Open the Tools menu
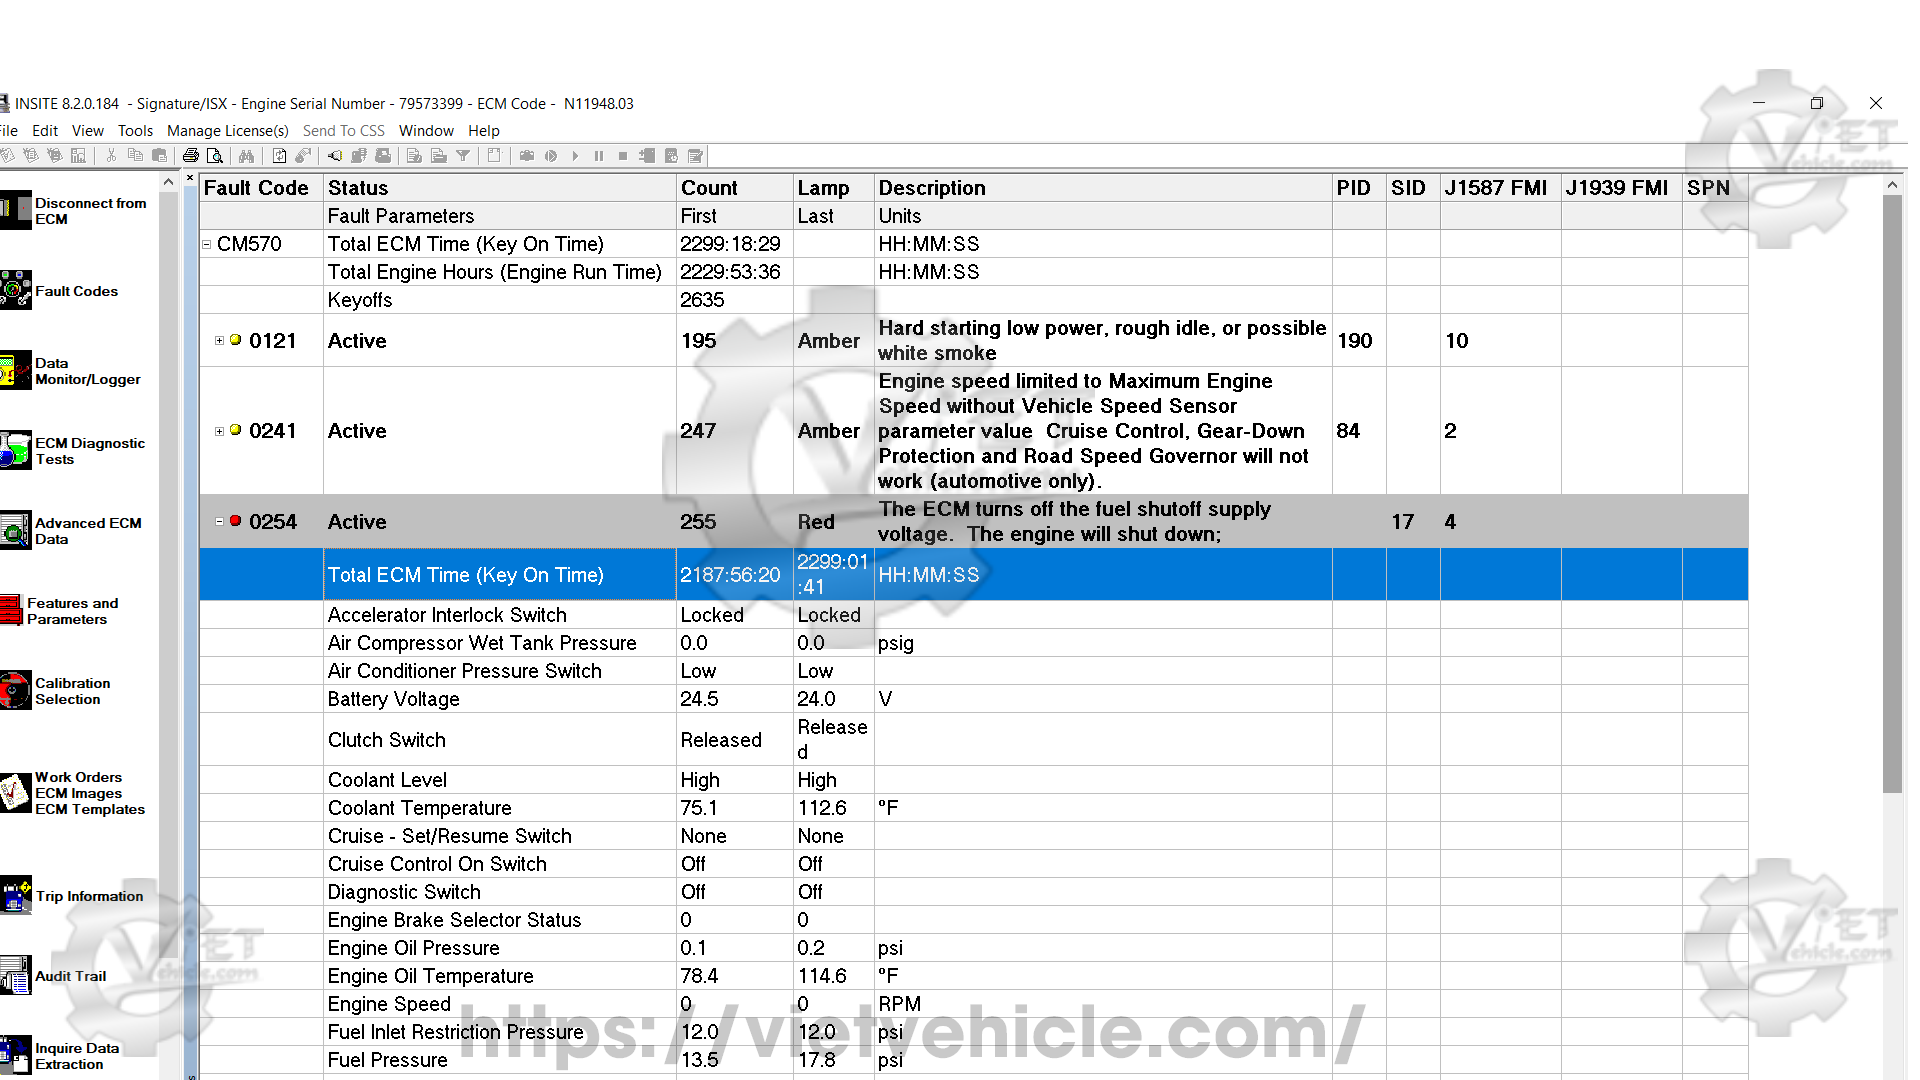 pos(135,131)
